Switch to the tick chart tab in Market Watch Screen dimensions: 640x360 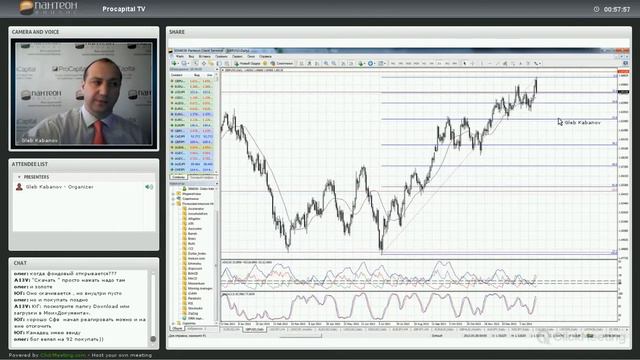pos(202,177)
